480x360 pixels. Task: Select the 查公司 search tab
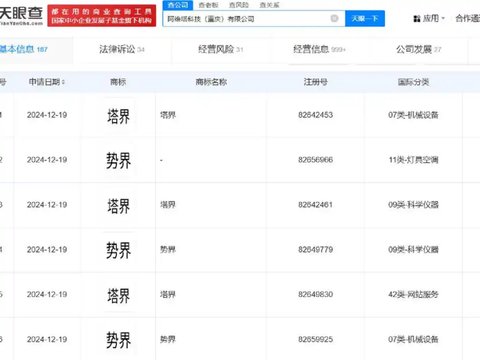[178, 5]
